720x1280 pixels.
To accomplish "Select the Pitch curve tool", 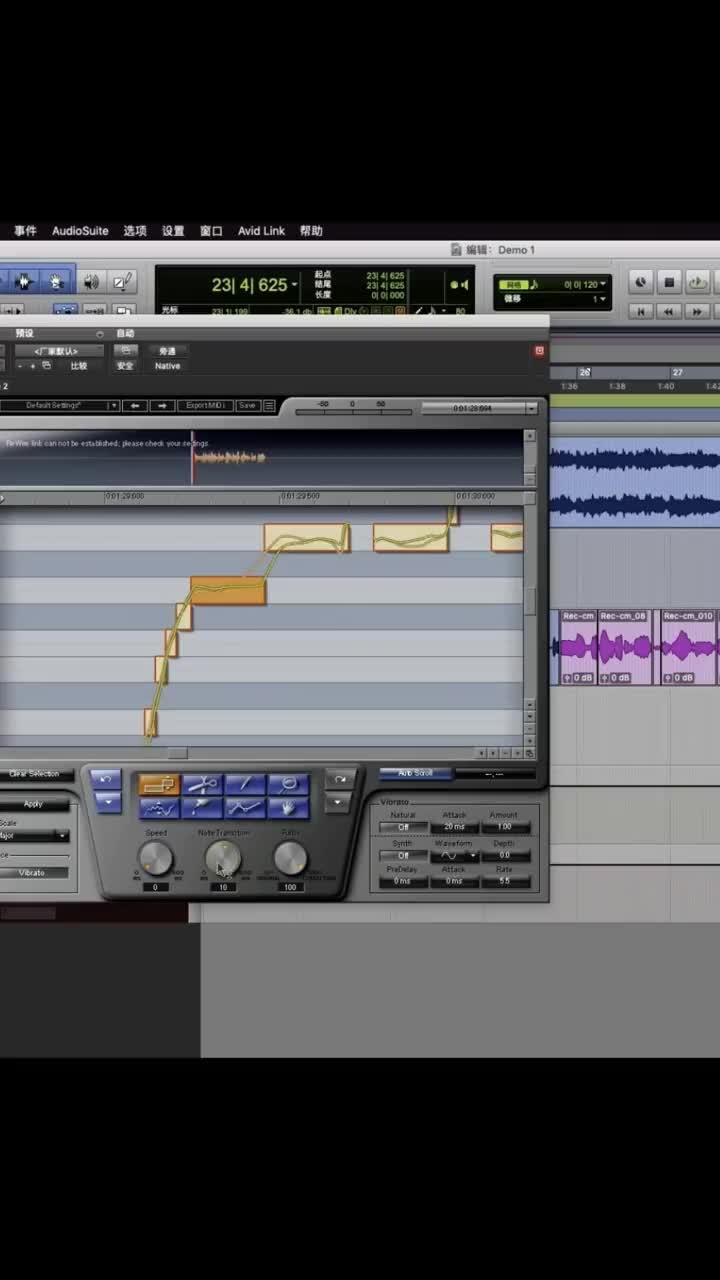I will coord(159,808).
